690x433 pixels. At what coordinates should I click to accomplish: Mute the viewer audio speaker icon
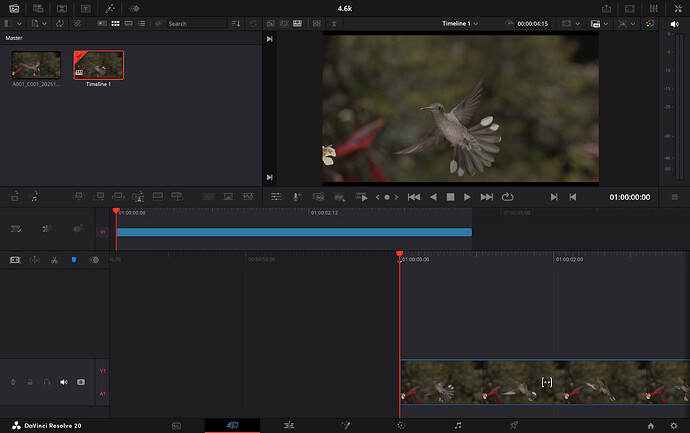674,24
